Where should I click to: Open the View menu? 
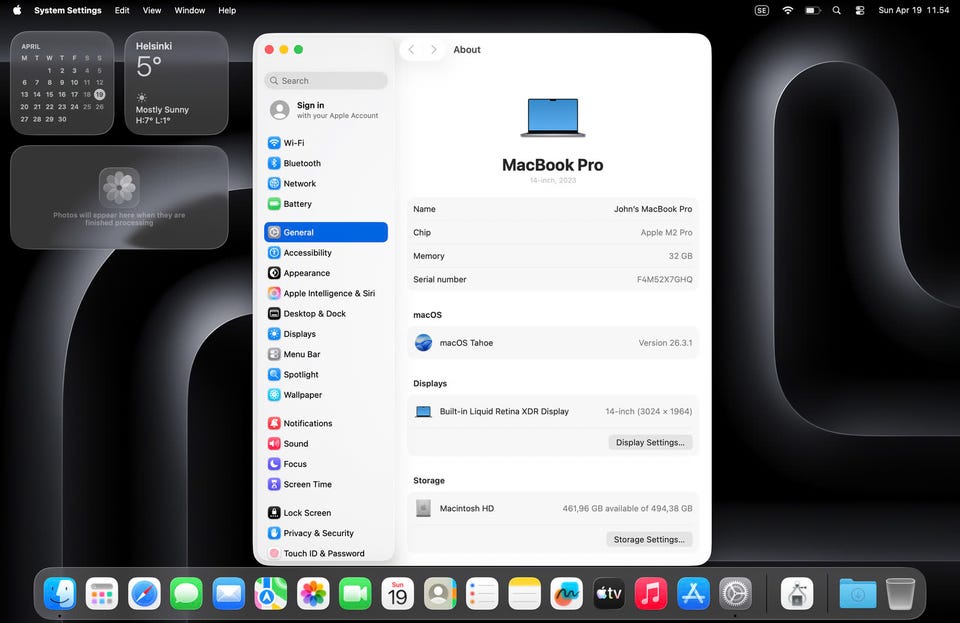tap(152, 10)
